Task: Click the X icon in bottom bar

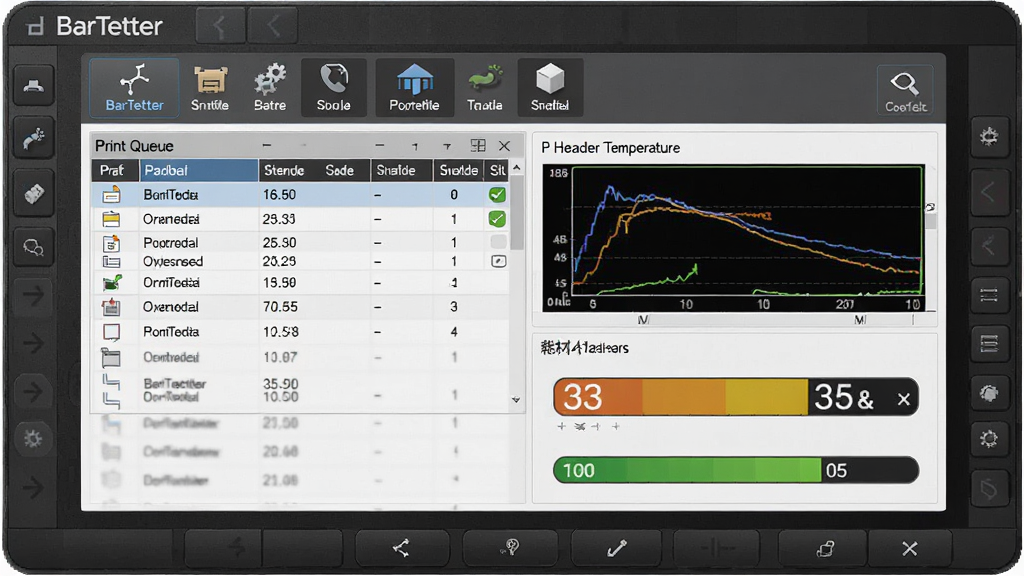Action: click(910, 548)
